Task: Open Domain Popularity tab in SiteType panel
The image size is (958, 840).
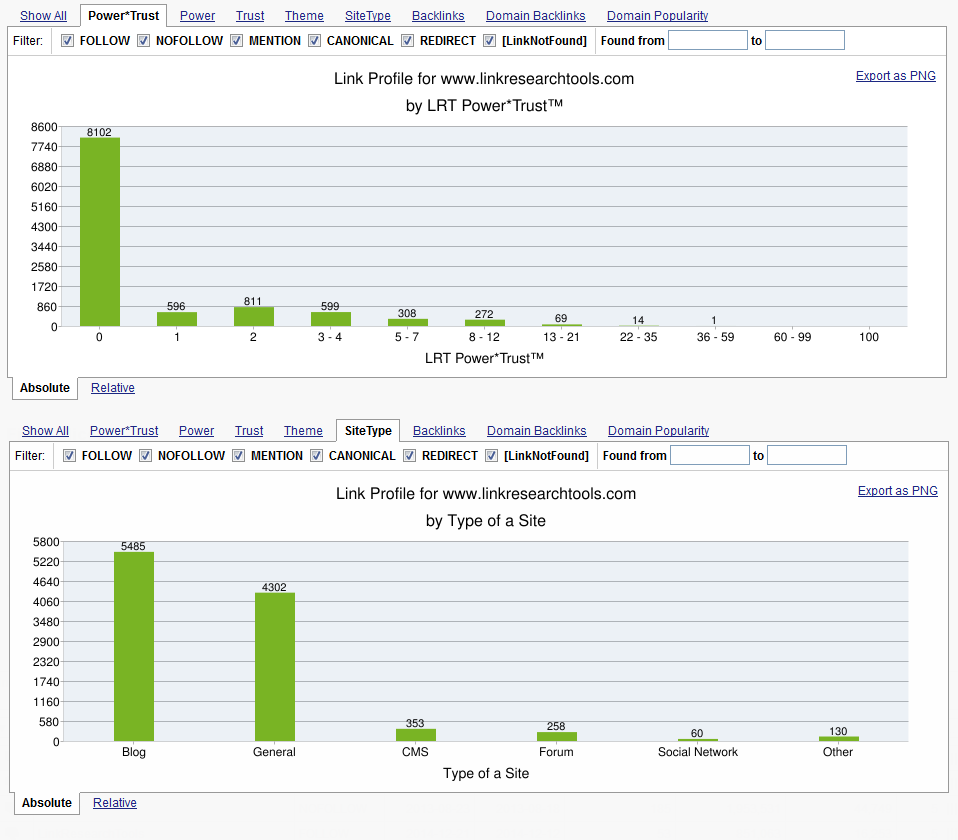Action: click(659, 431)
